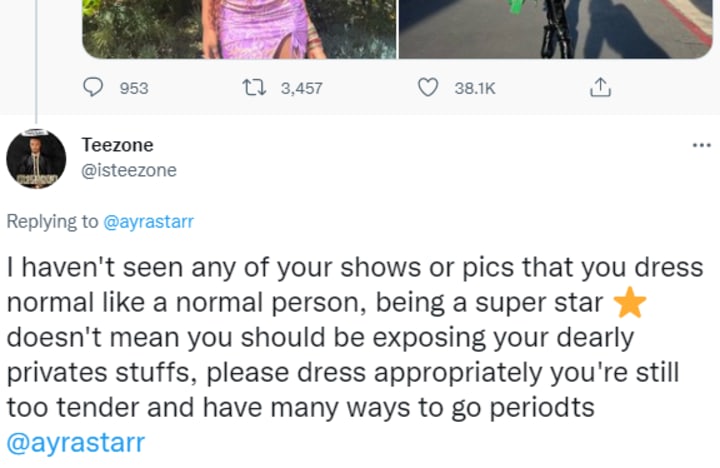Viewport: 720px width, 468px height.
Task: Click the gray "Replying to" label
Action: [53, 222]
